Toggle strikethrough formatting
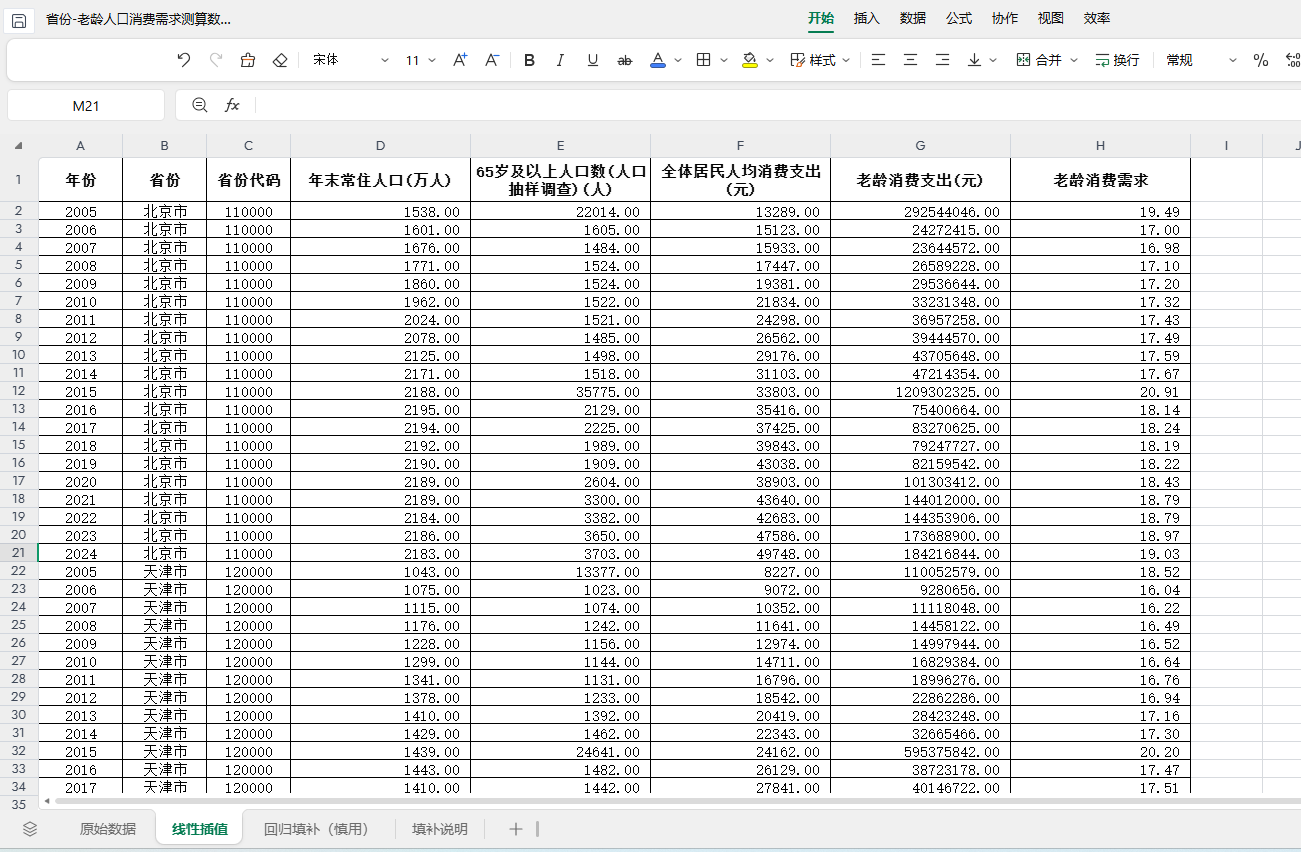Image resolution: width=1301 pixels, height=852 pixels. [x=625, y=60]
